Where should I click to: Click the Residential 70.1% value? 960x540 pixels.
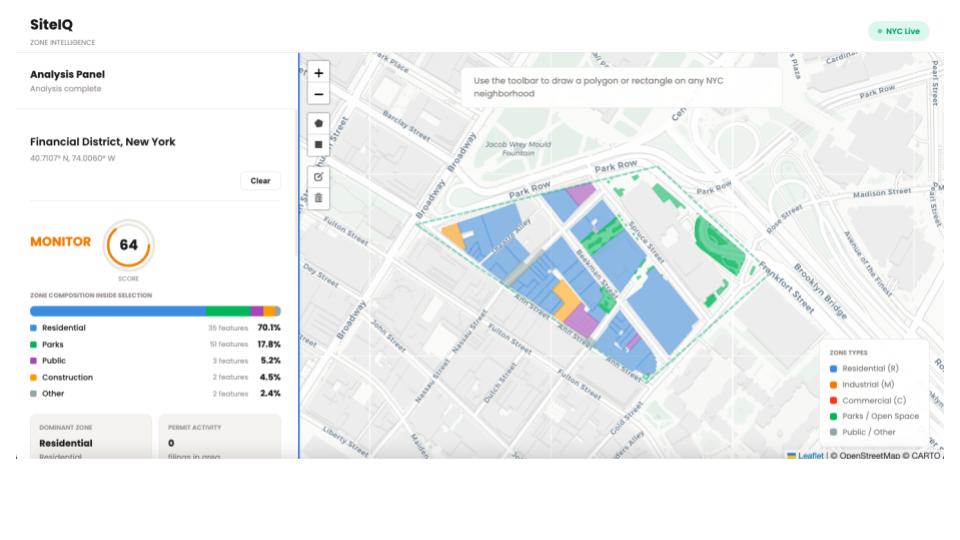click(269, 328)
